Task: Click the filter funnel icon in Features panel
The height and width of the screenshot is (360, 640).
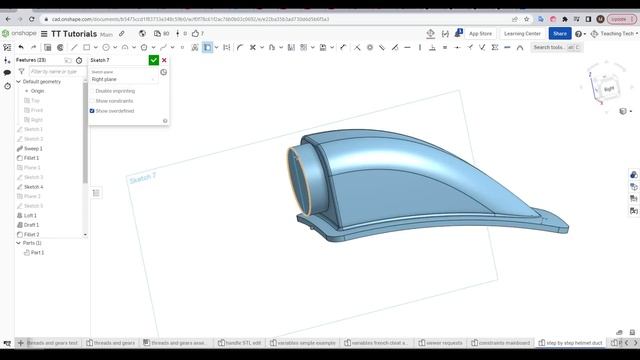Action: (x=22, y=71)
